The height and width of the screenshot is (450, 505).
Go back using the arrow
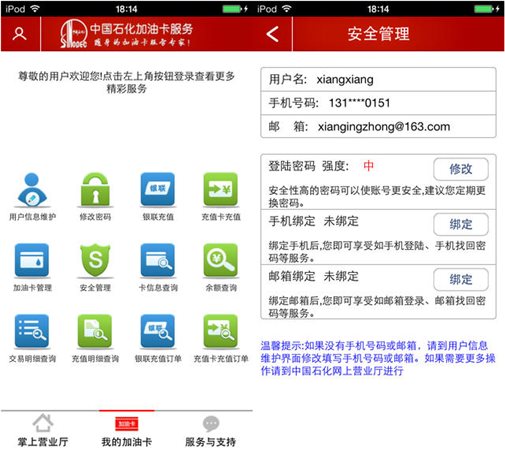(272, 34)
